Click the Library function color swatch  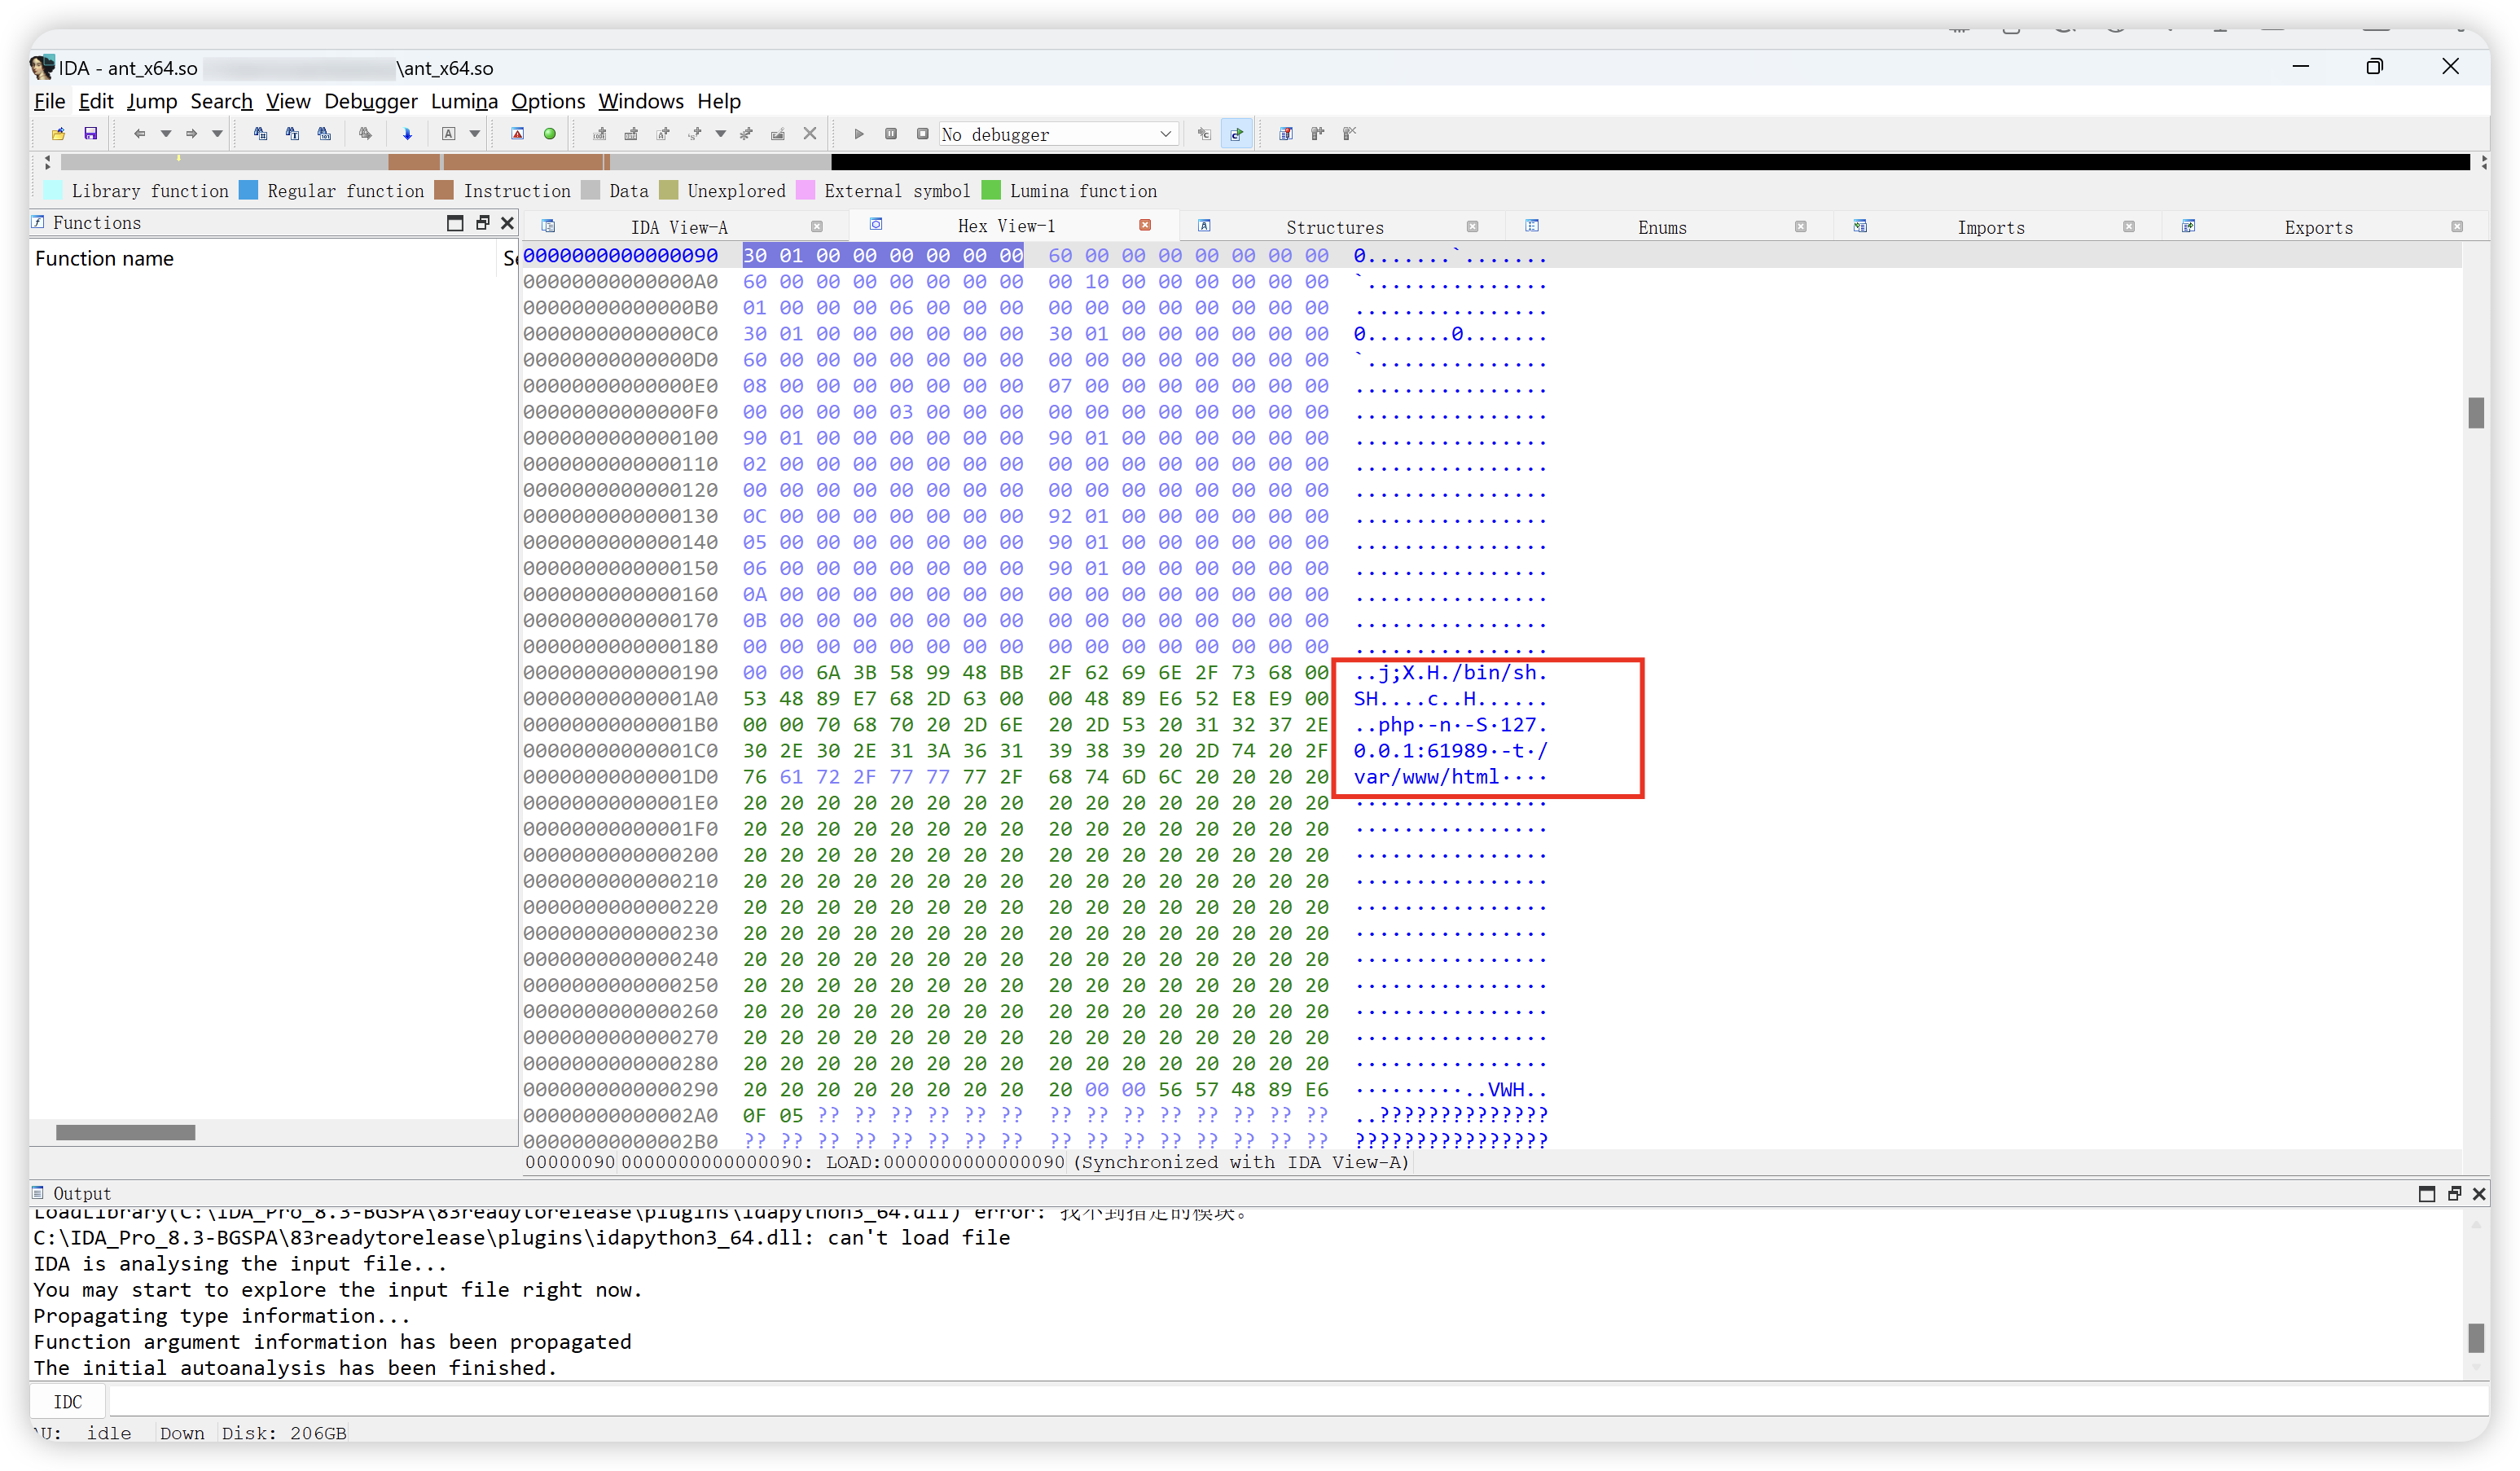coord(54,190)
